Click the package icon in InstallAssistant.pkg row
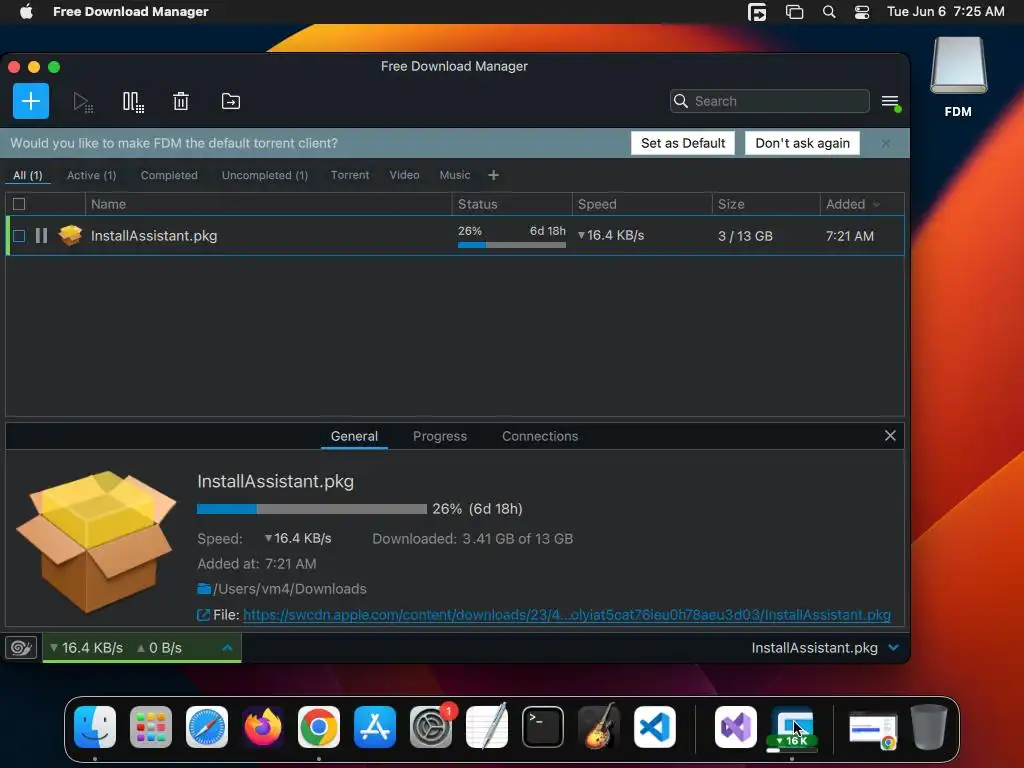The height and width of the screenshot is (768, 1024). coord(71,235)
